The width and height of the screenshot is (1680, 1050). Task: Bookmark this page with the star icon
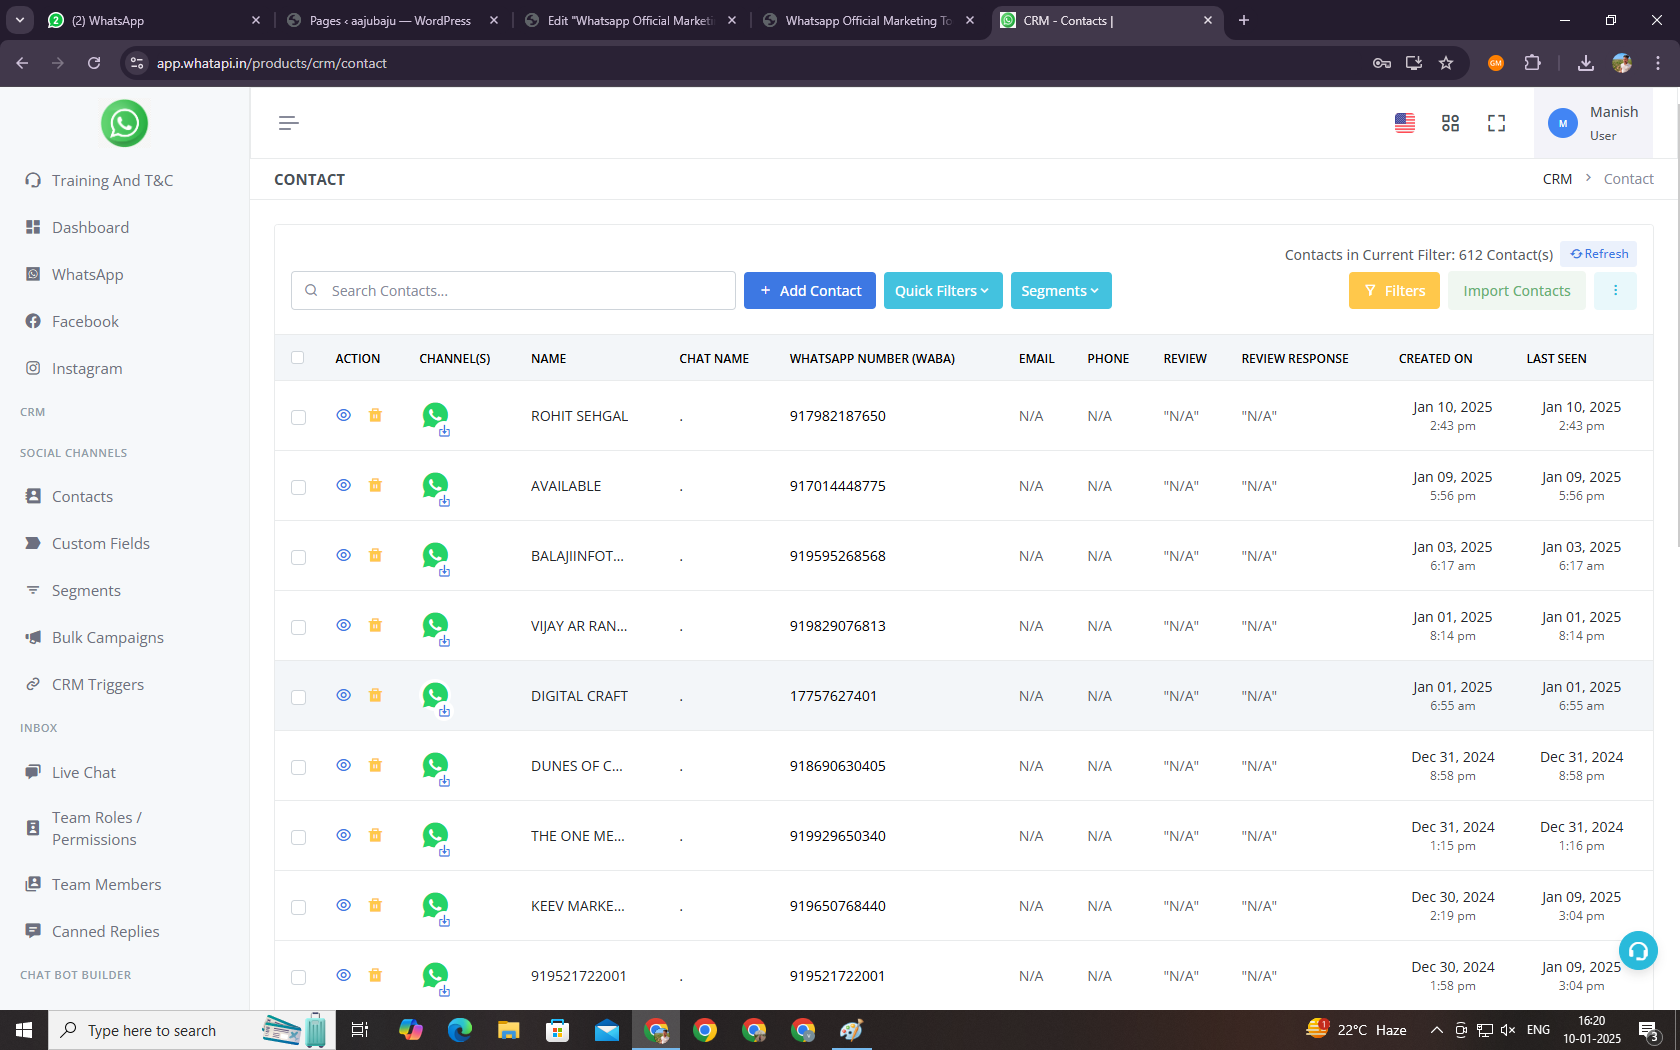(1446, 63)
